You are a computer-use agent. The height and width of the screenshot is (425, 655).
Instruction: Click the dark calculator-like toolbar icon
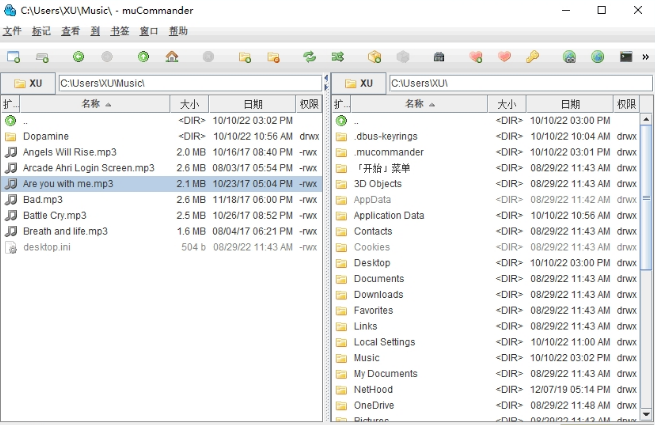click(439, 56)
